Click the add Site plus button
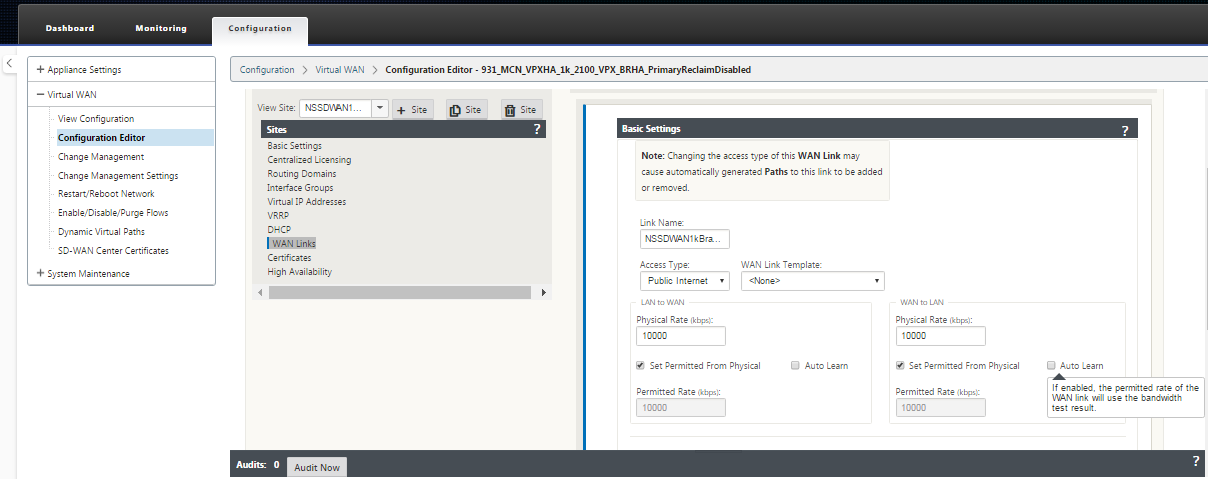The height and width of the screenshot is (479, 1208). pos(412,110)
